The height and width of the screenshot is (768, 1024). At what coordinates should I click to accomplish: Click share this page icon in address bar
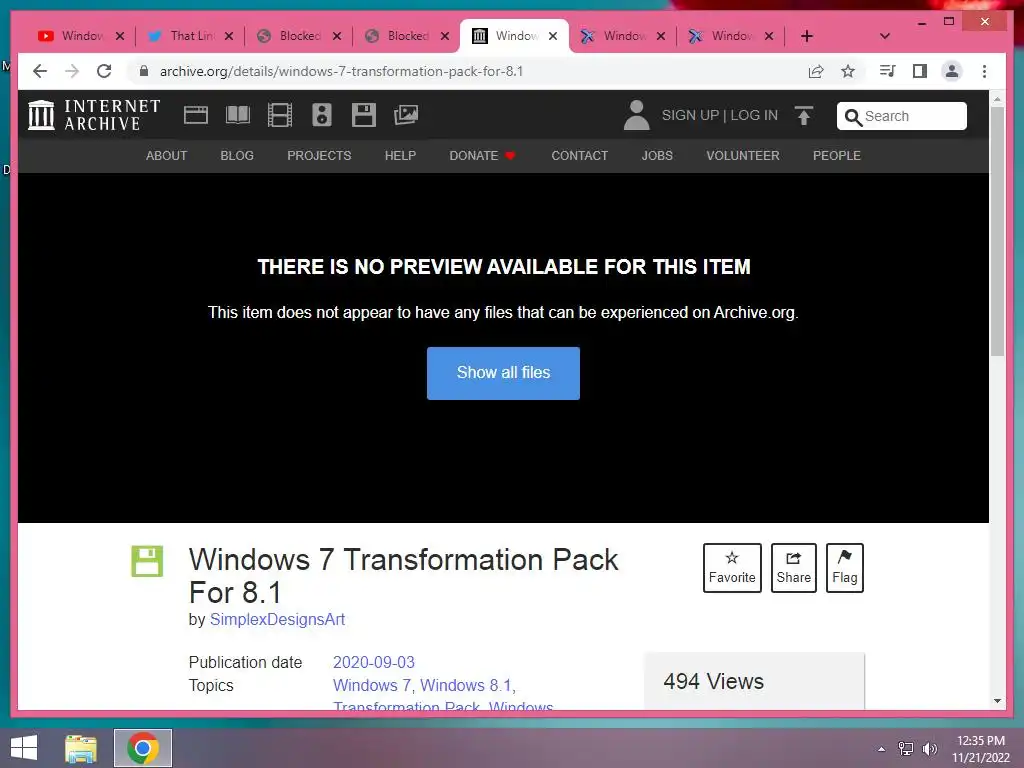(x=816, y=71)
